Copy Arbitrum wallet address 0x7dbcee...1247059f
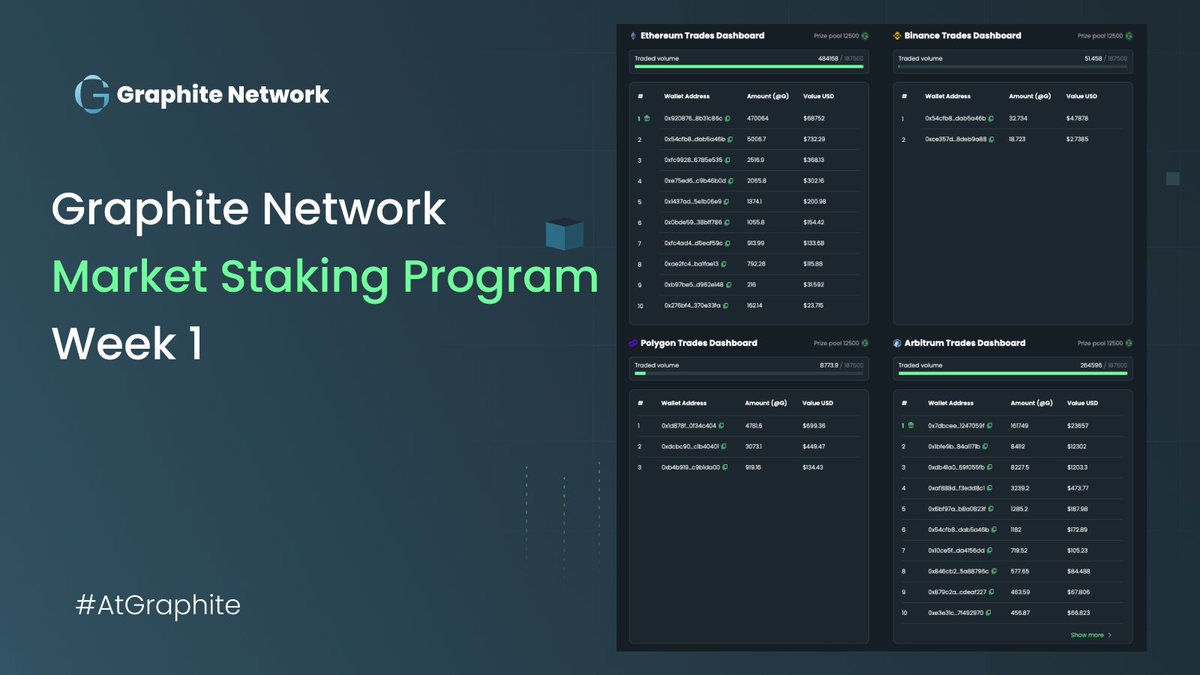 point(989,426)
